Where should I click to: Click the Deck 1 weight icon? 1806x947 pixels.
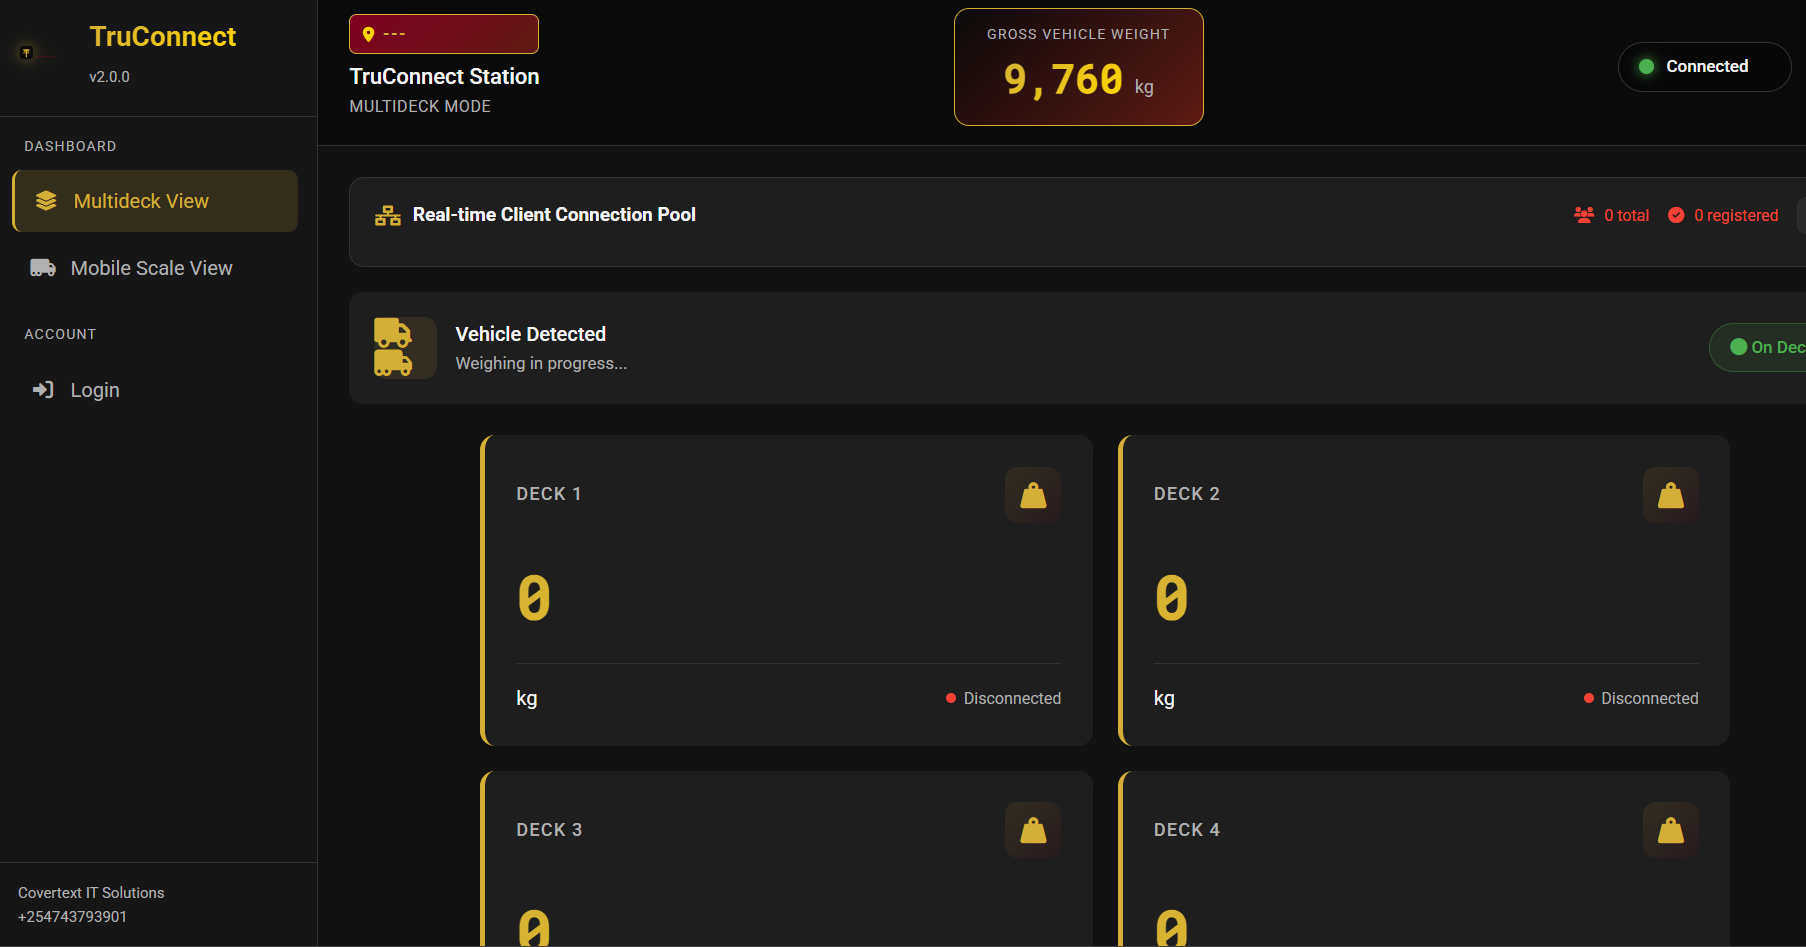tap(1033, 495)
